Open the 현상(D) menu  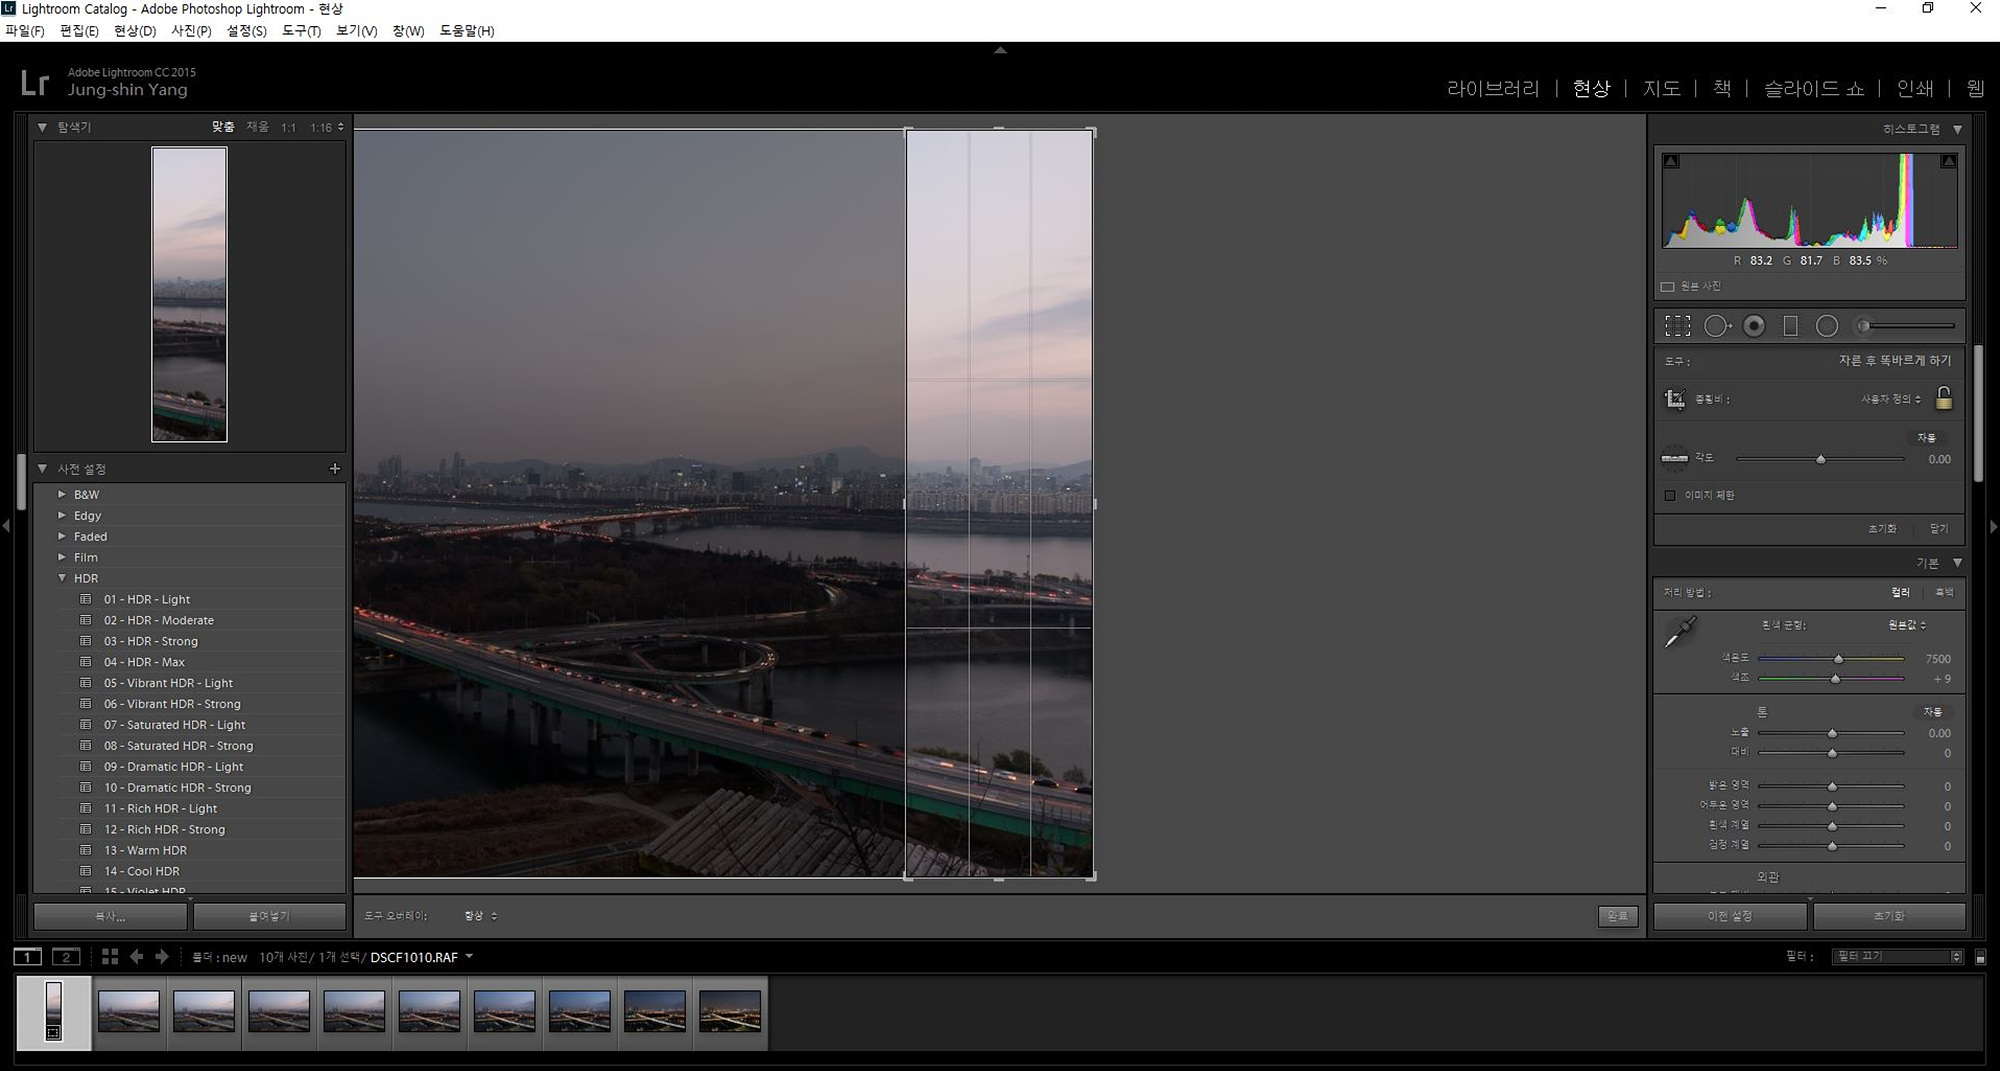pos(134,31)
